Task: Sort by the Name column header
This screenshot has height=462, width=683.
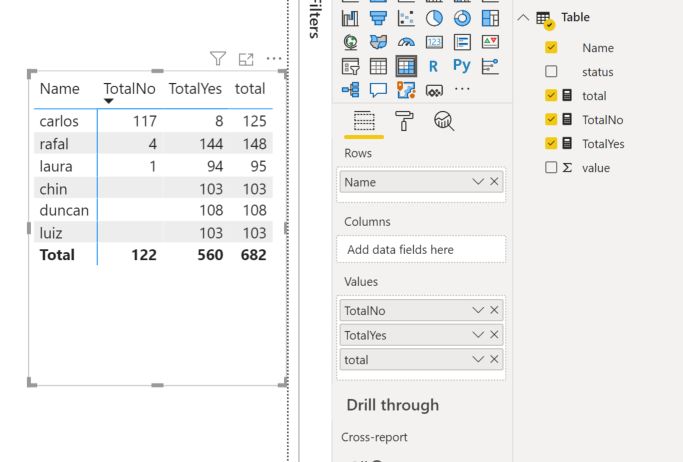Action: point(60,89)
